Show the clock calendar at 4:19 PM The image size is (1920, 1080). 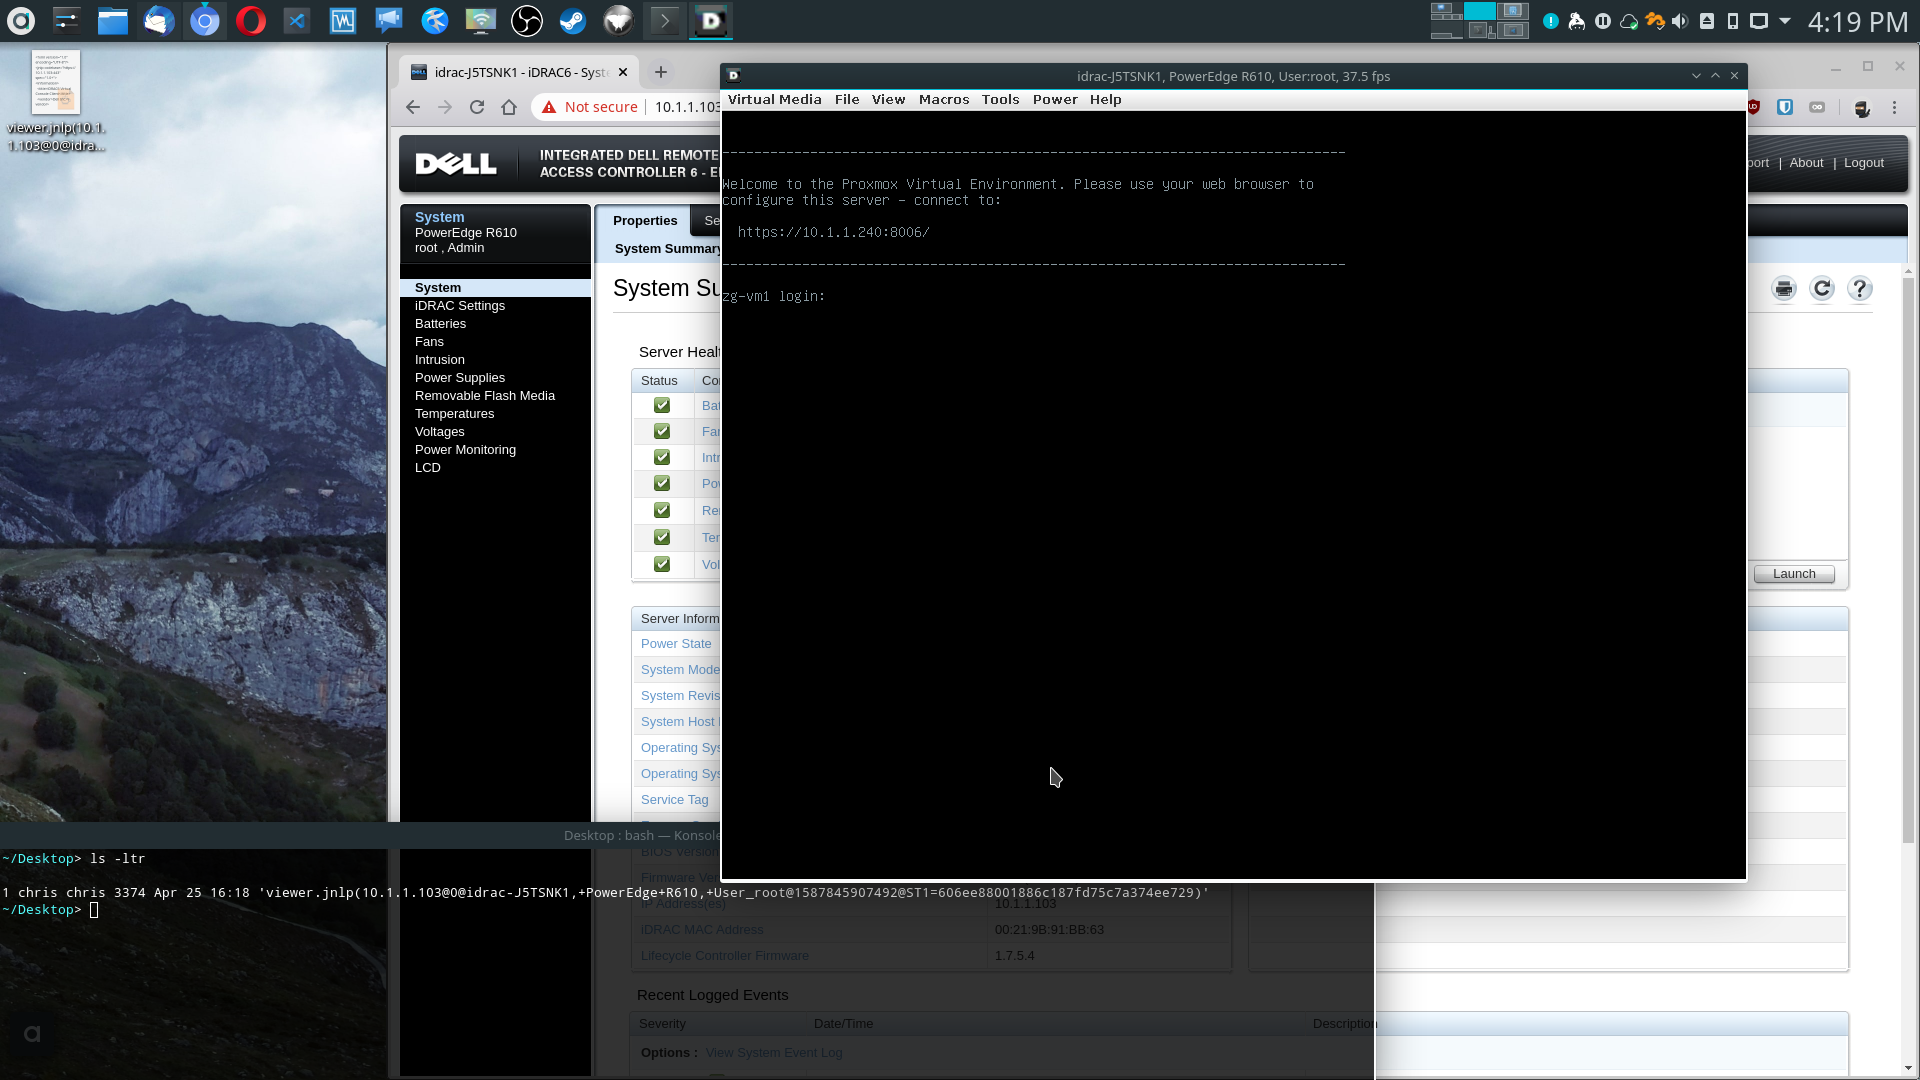coord(1857,22)
